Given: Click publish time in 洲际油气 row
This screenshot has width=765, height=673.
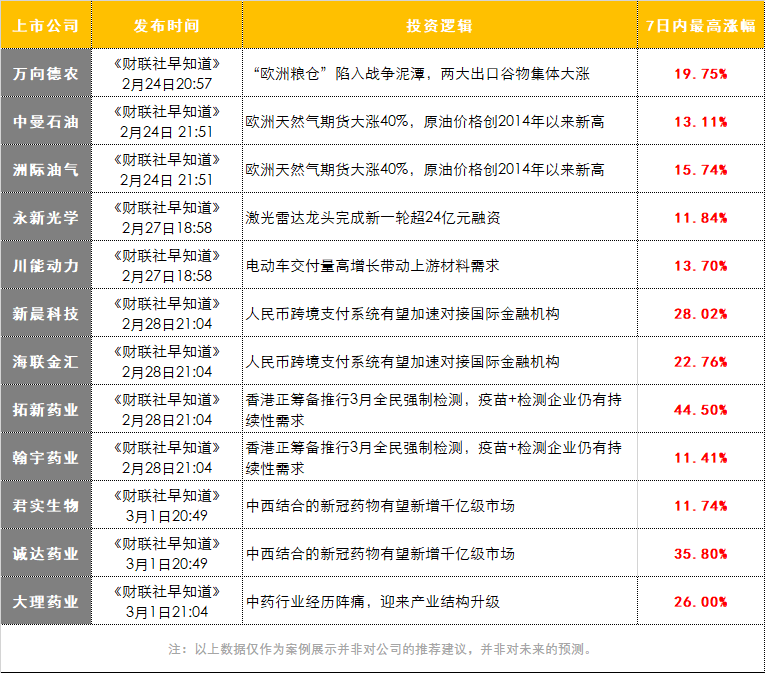Looking at the screenshot, I should pos(167,170).
